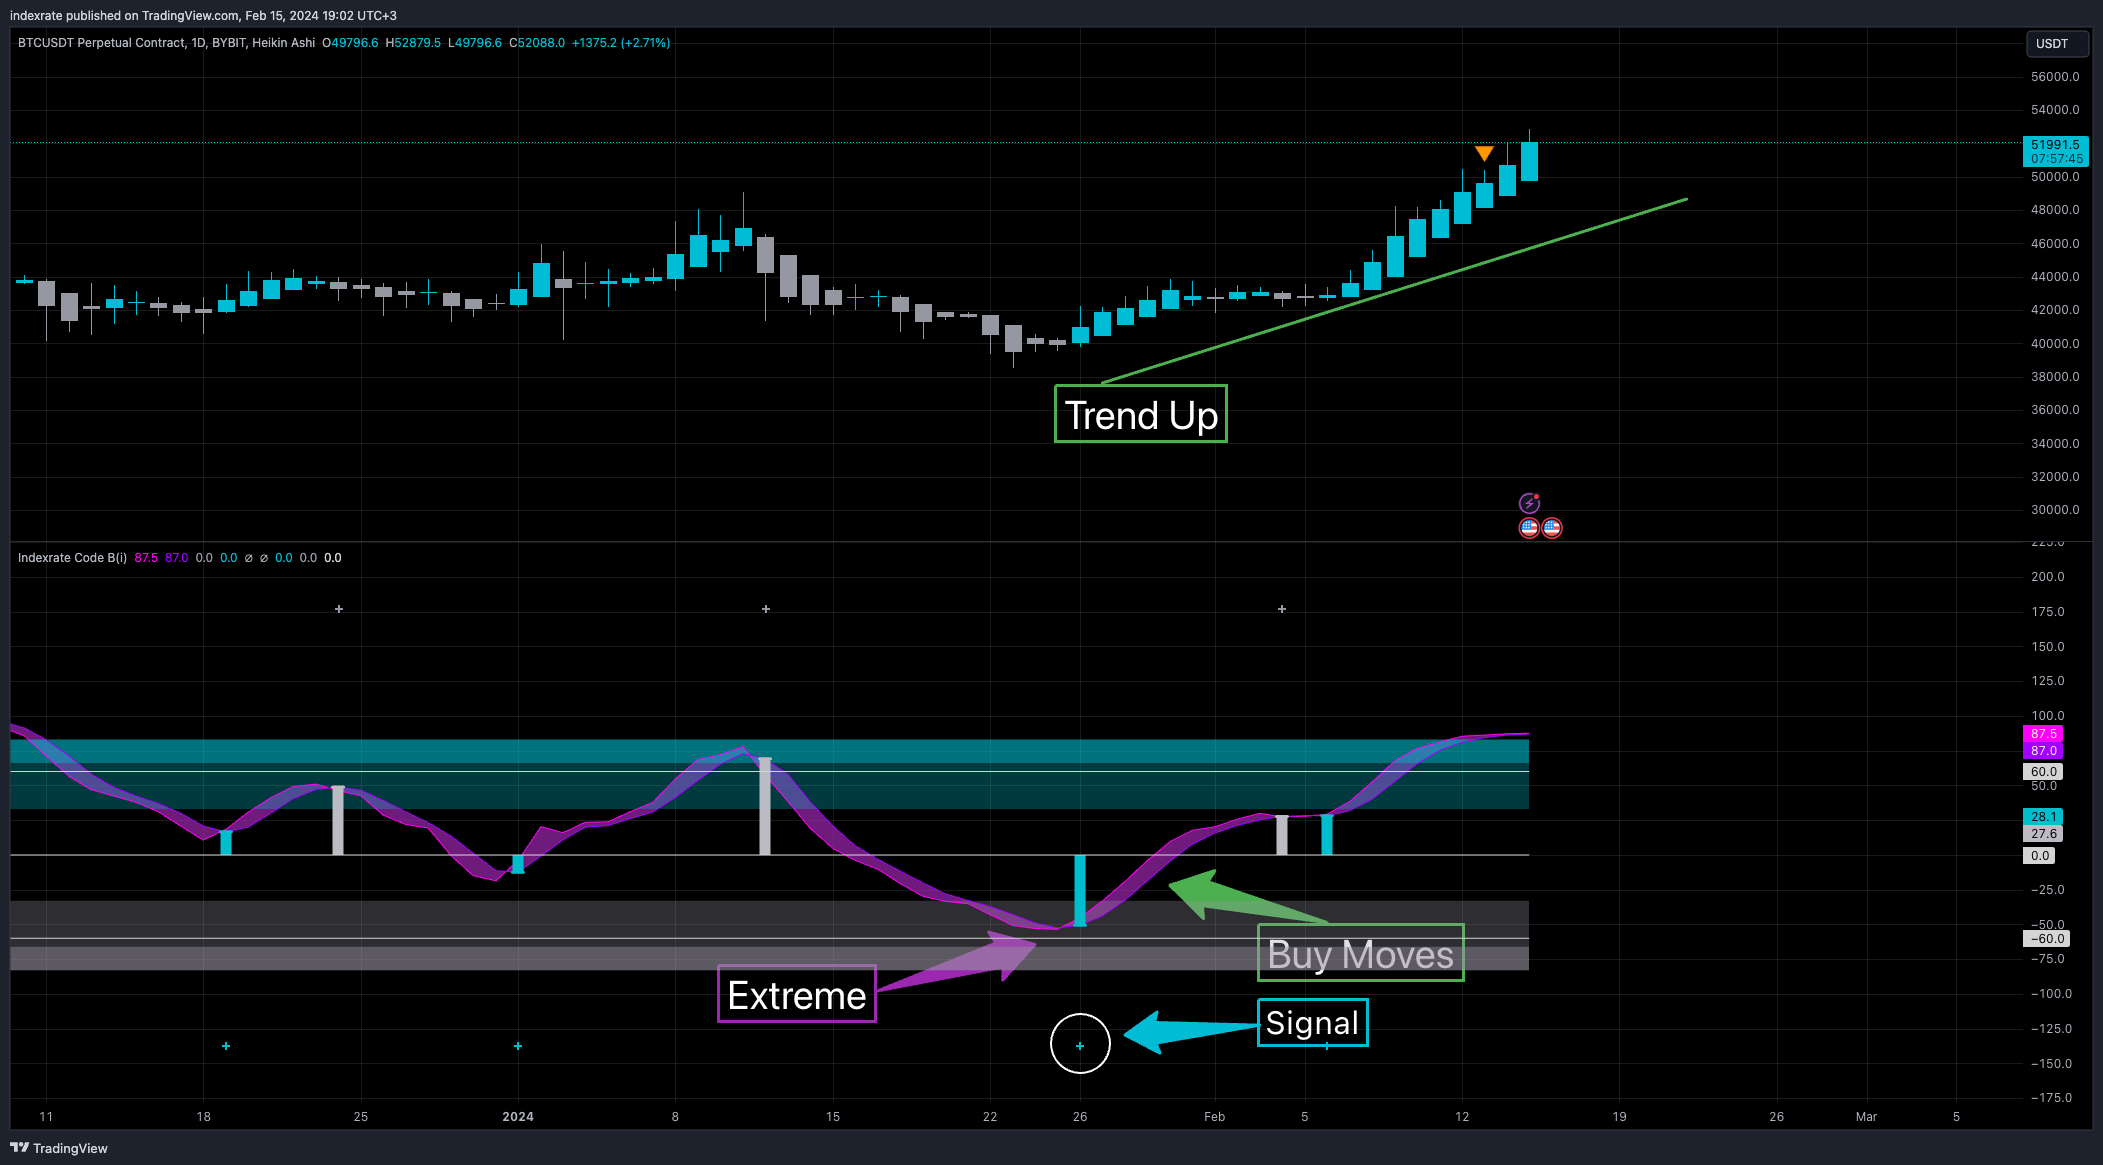This screenshot has height=1165, width=2103.
Task: Click the purple lightning latest-news icon
Action: tap(1529, 503)
